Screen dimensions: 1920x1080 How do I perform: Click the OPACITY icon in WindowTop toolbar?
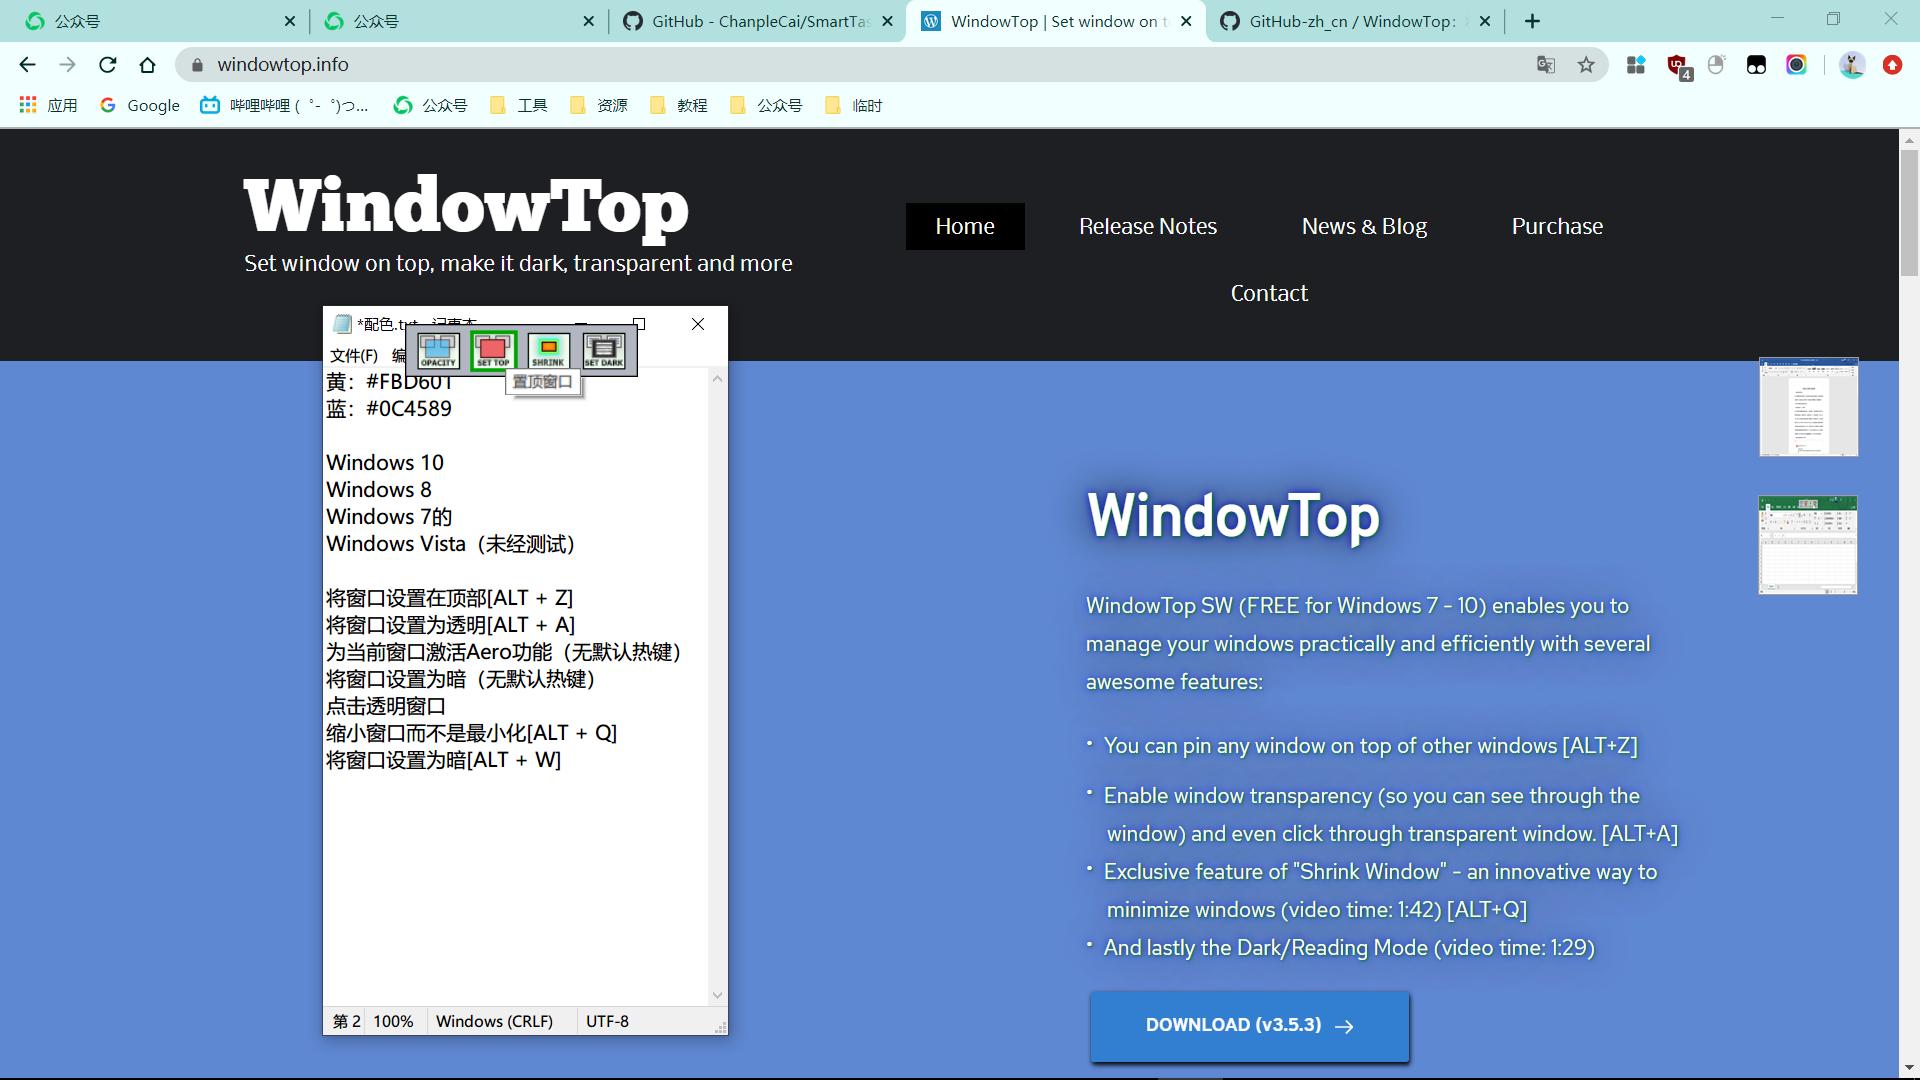pyautogui.click(x=439, y=347)
